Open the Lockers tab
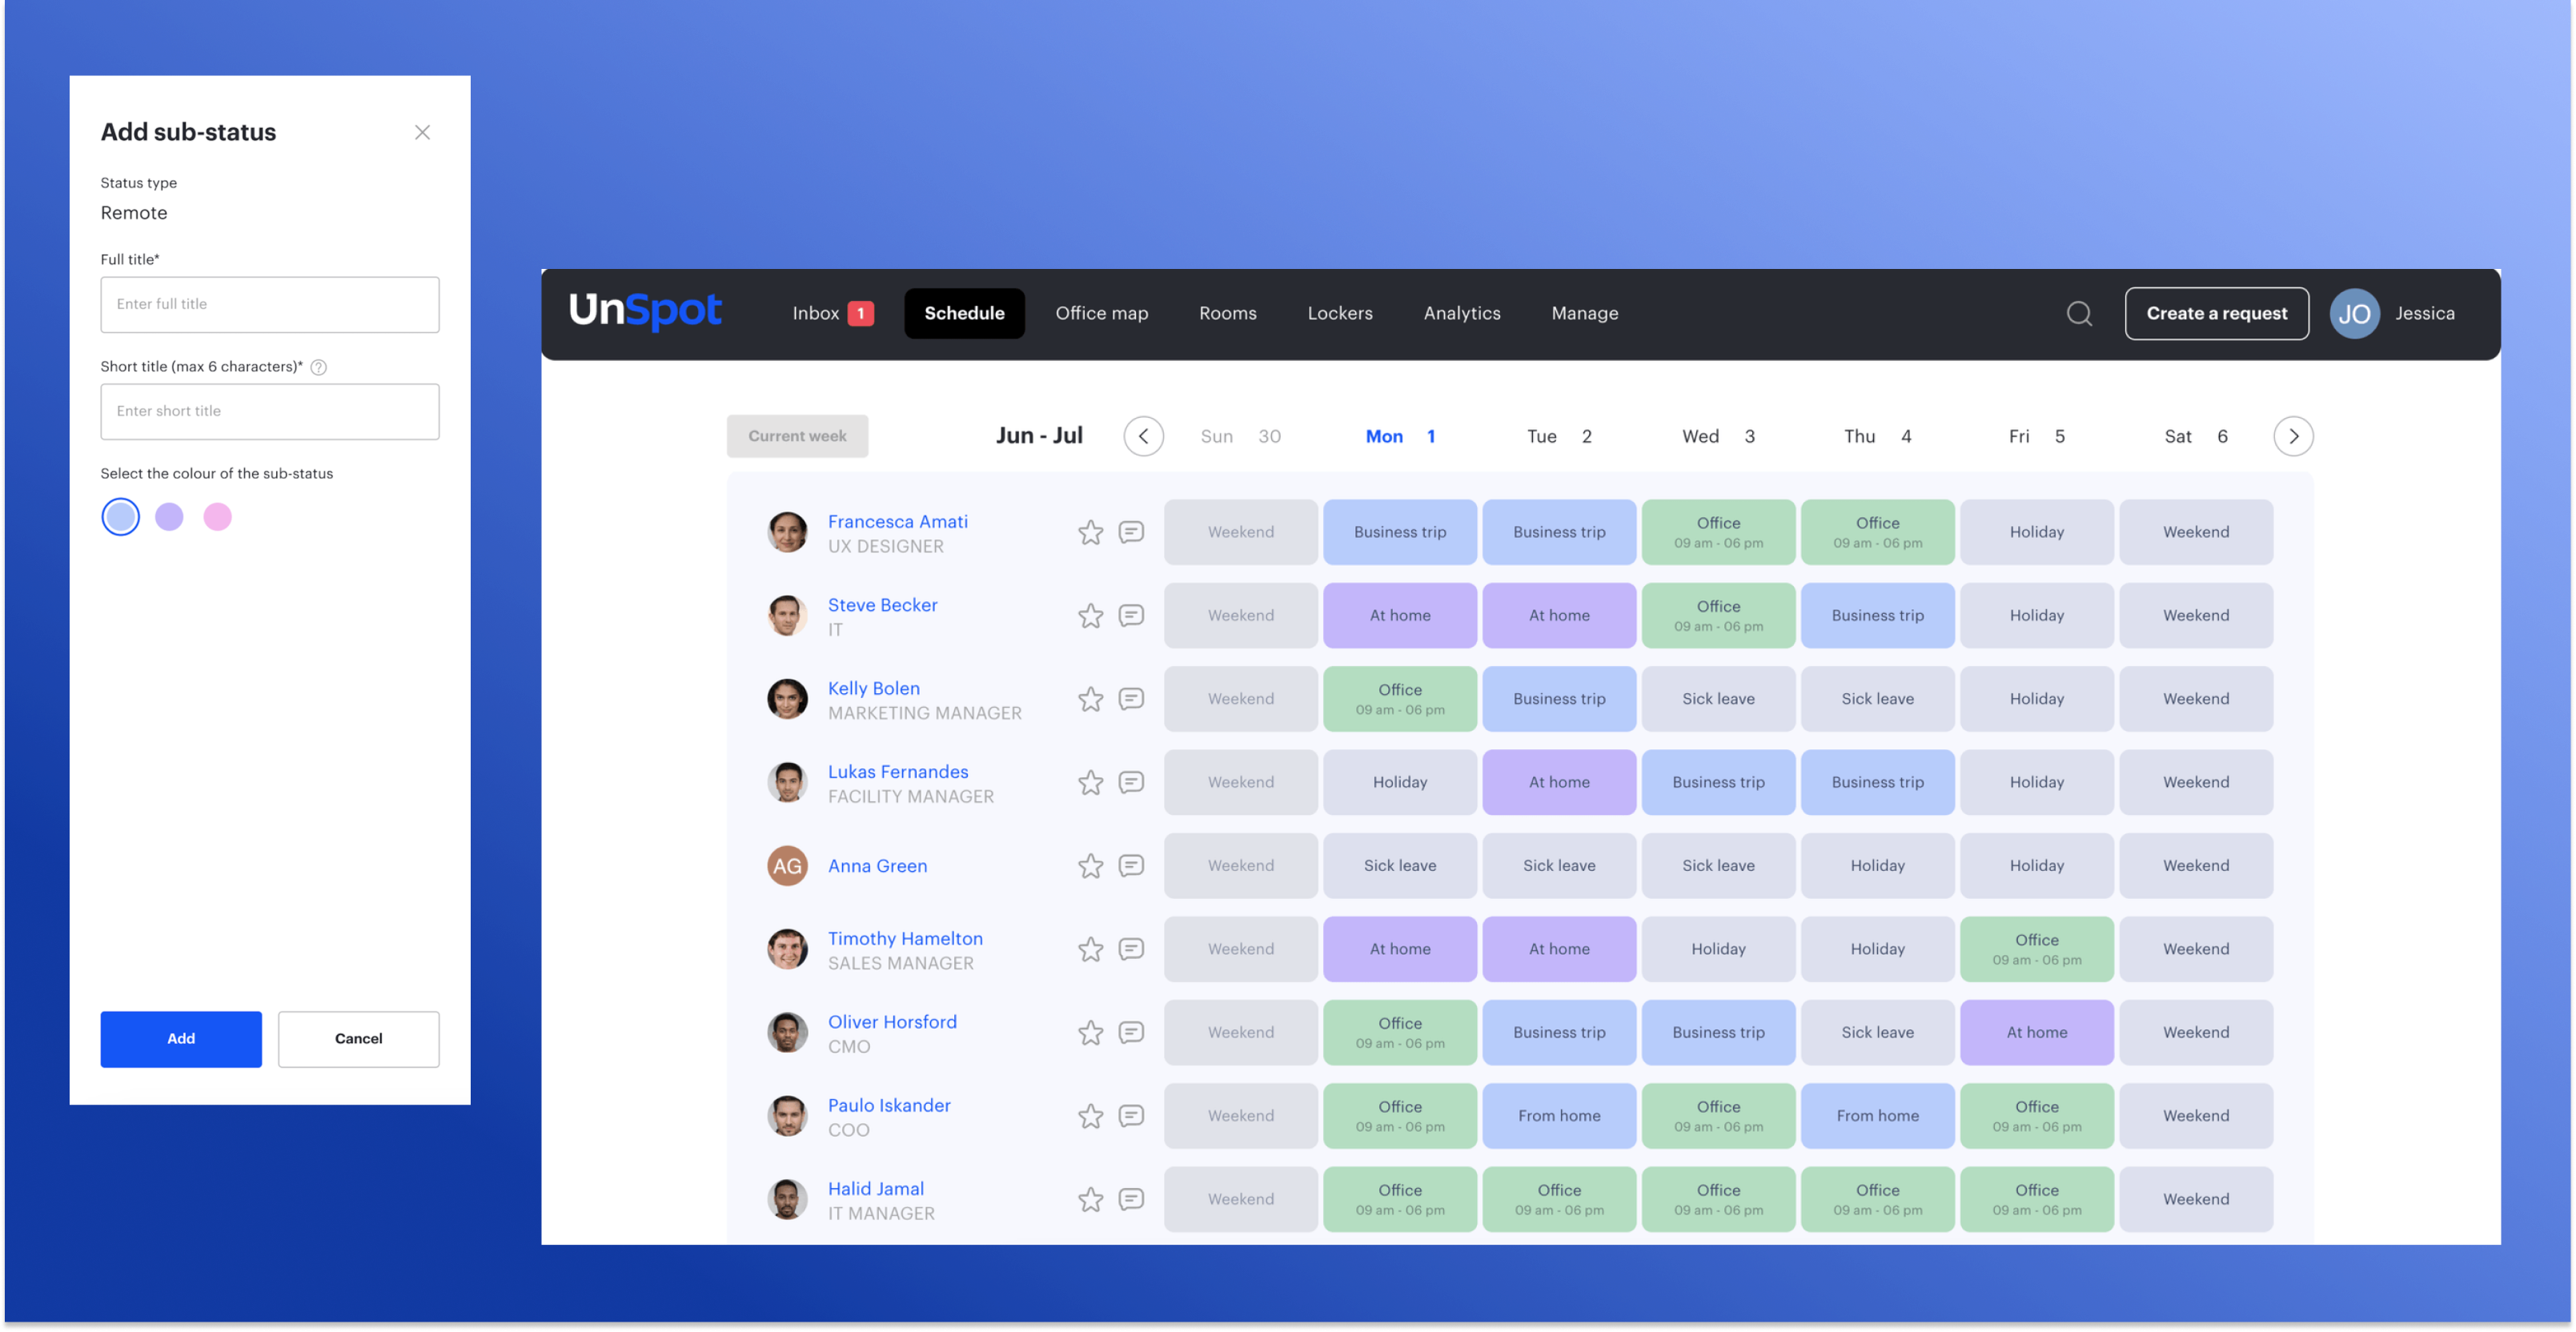The height and width of the screenshot is (1332, 2576). tap(1339, 314)
